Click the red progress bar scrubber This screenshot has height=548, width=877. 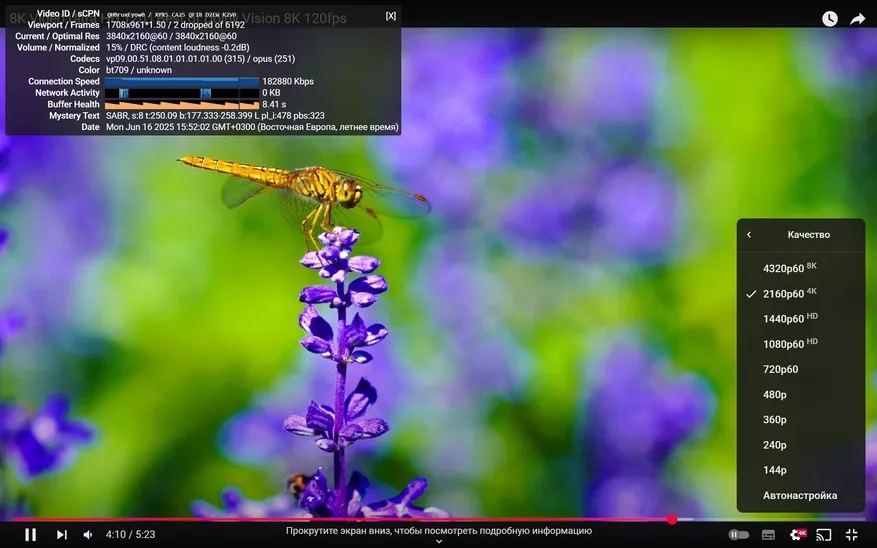672,519
